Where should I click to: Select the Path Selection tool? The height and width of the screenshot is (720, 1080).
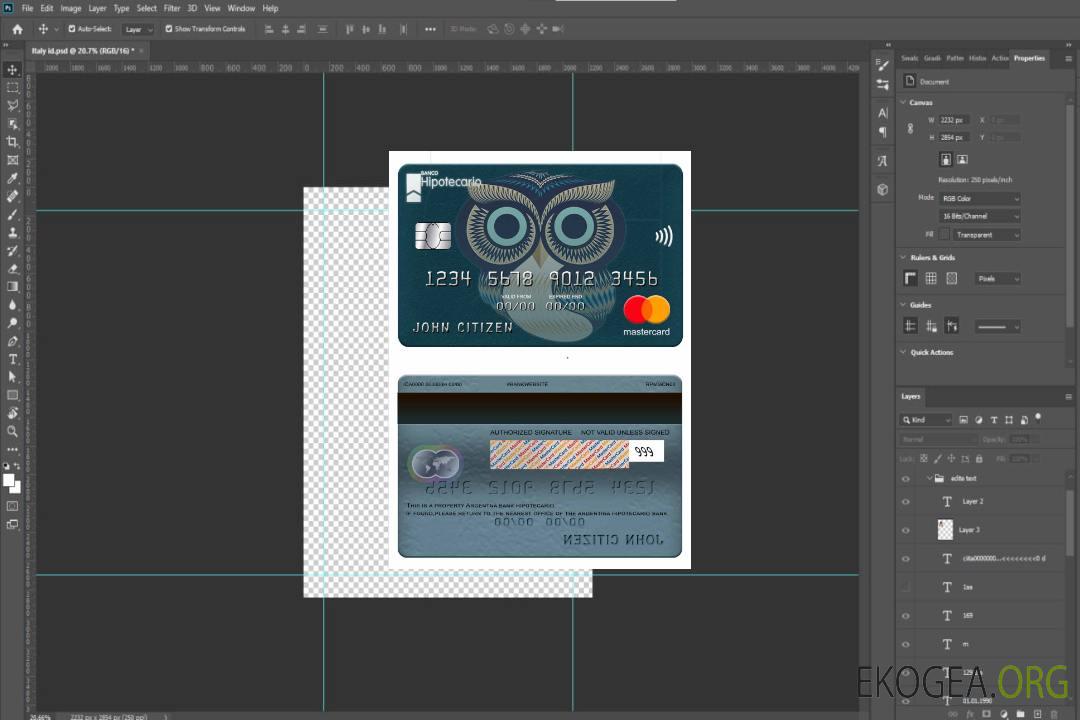tap(12, 377)
